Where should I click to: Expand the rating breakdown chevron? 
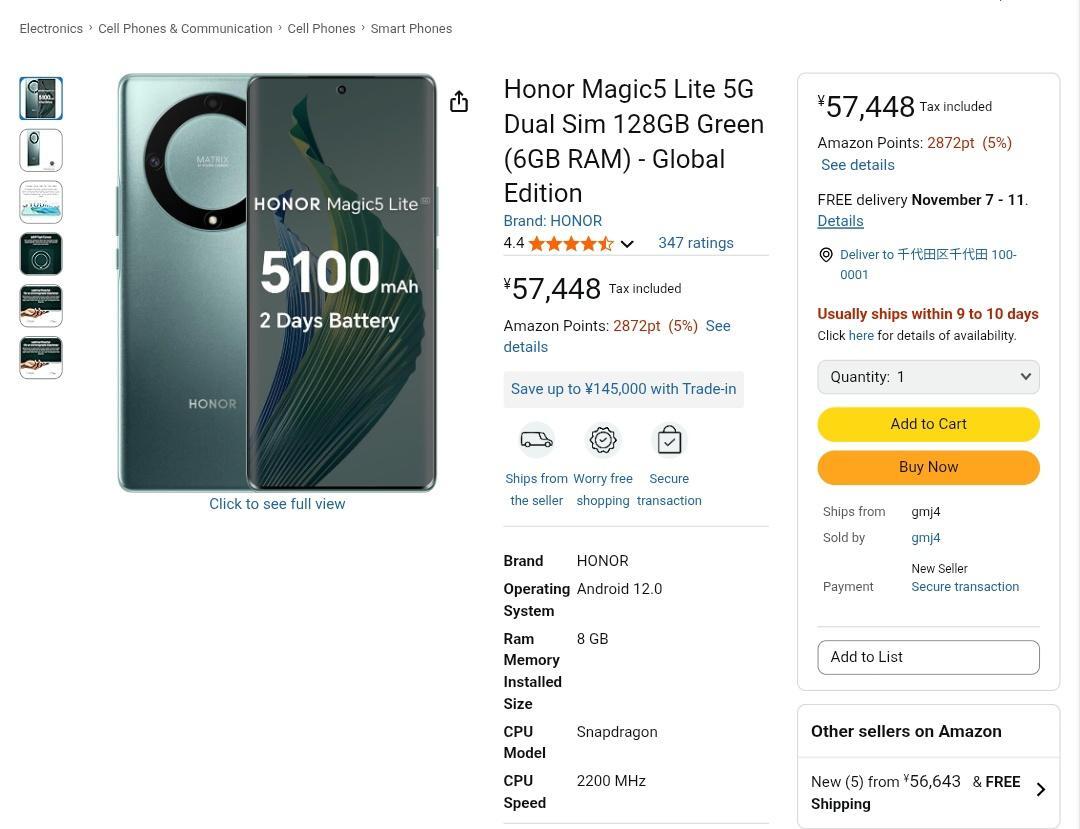tap(627, 244)
